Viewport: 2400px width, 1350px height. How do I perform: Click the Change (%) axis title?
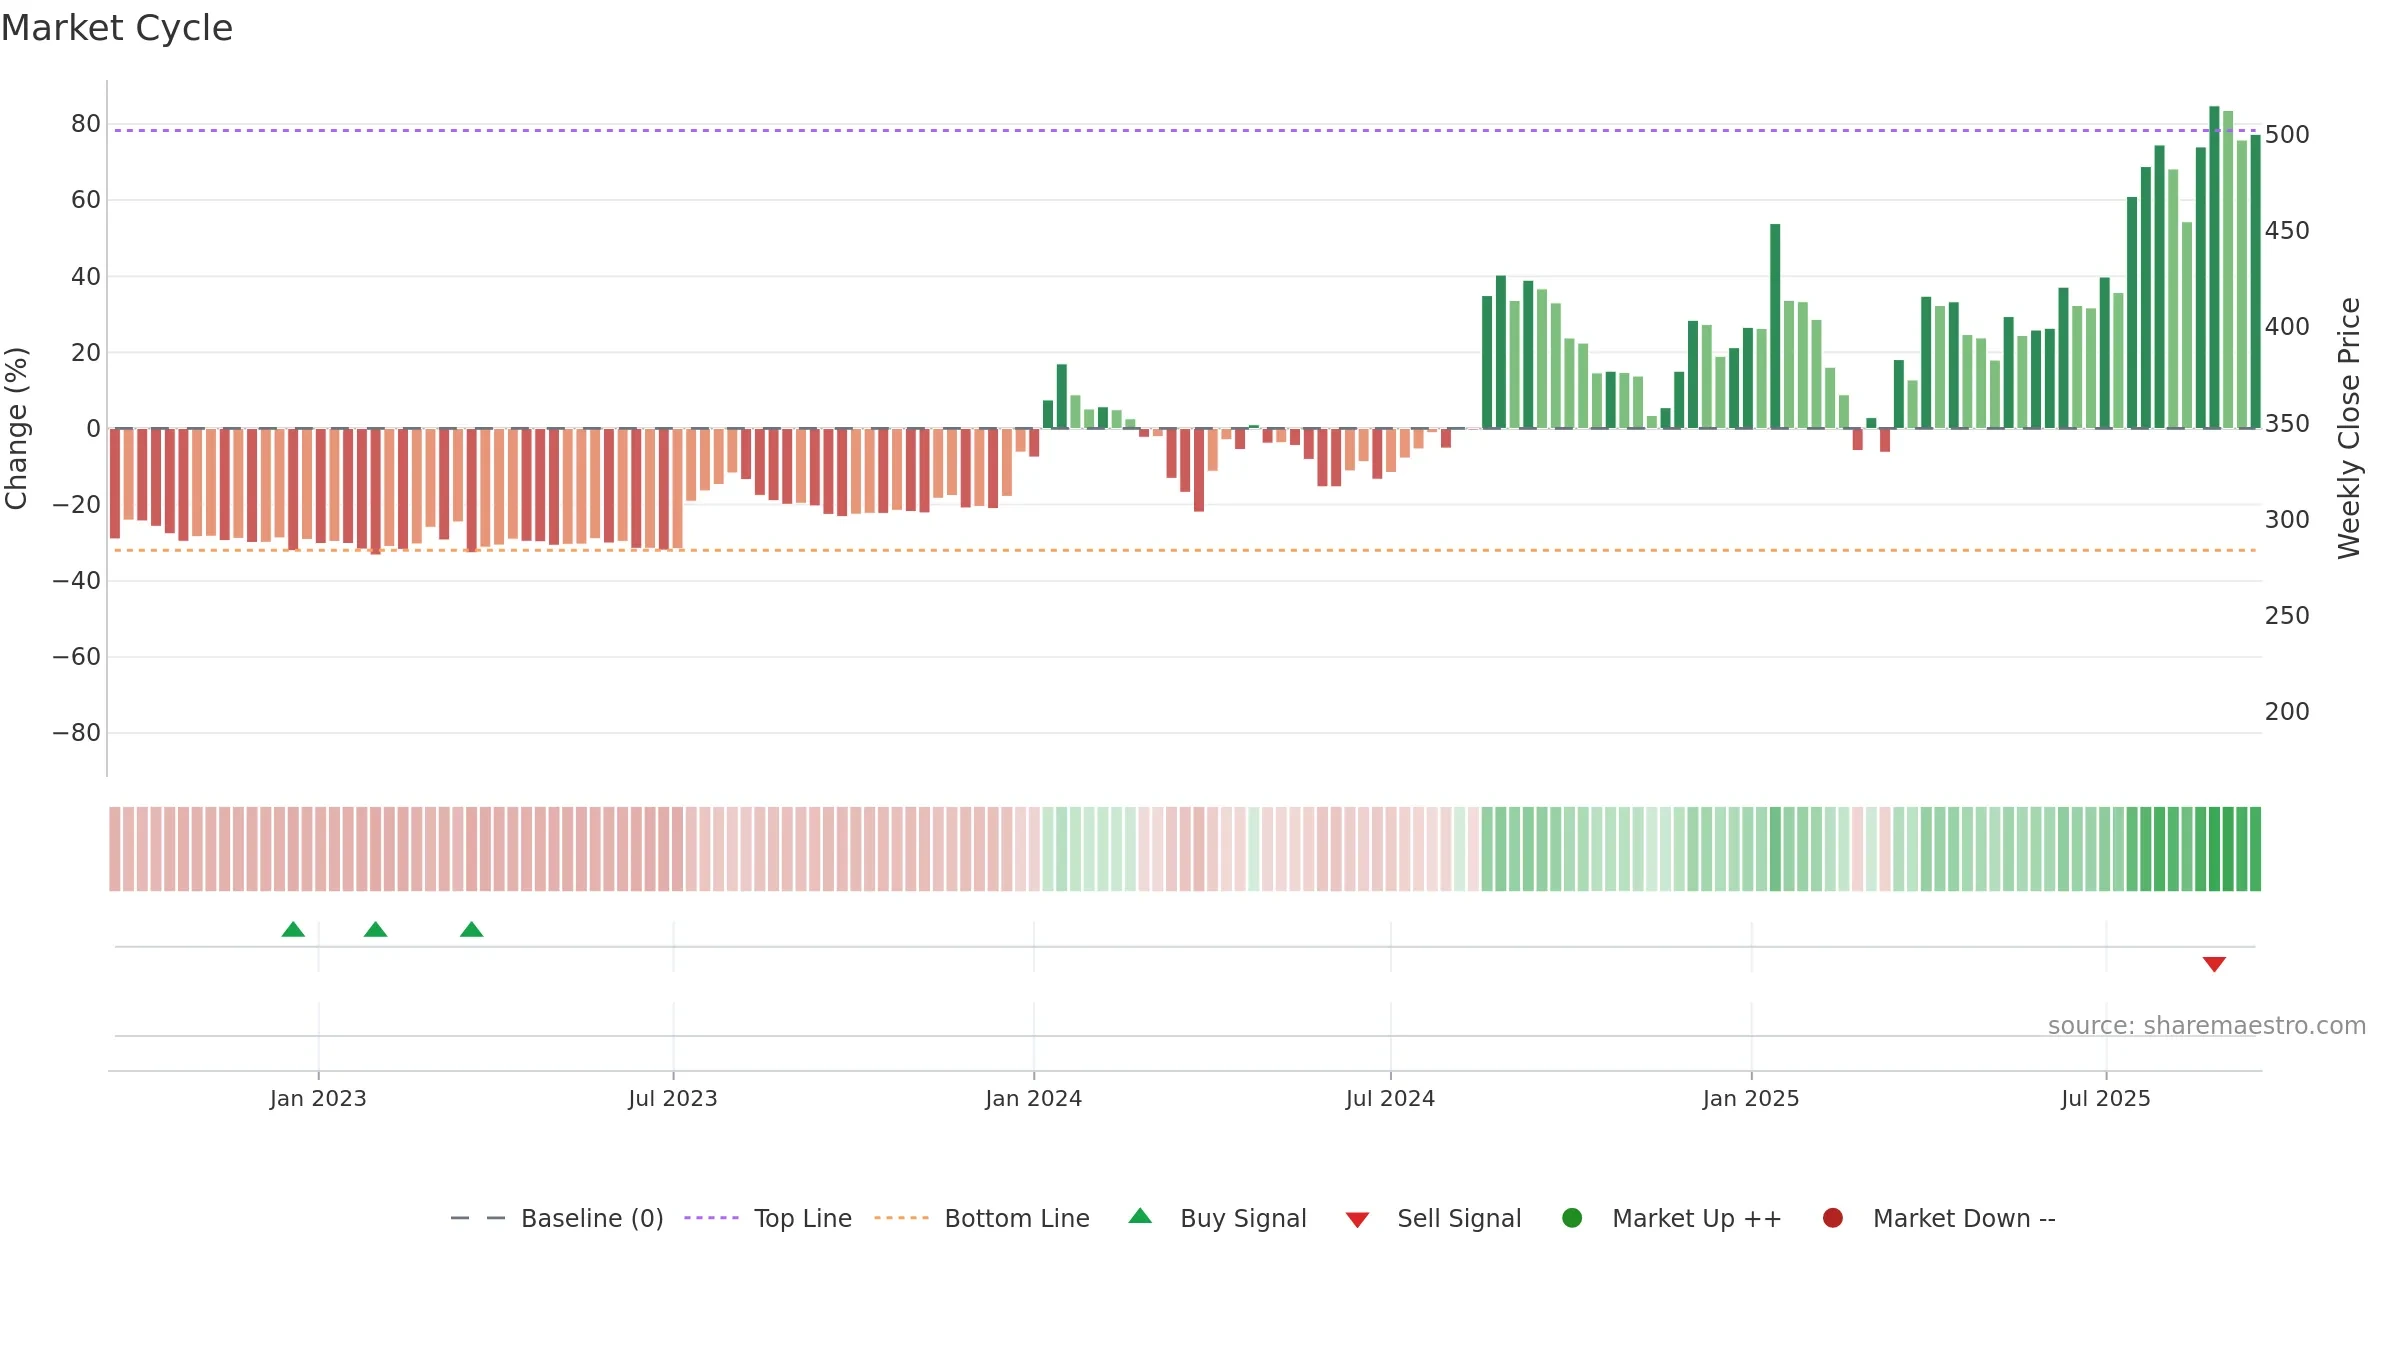tap(16, 428)
